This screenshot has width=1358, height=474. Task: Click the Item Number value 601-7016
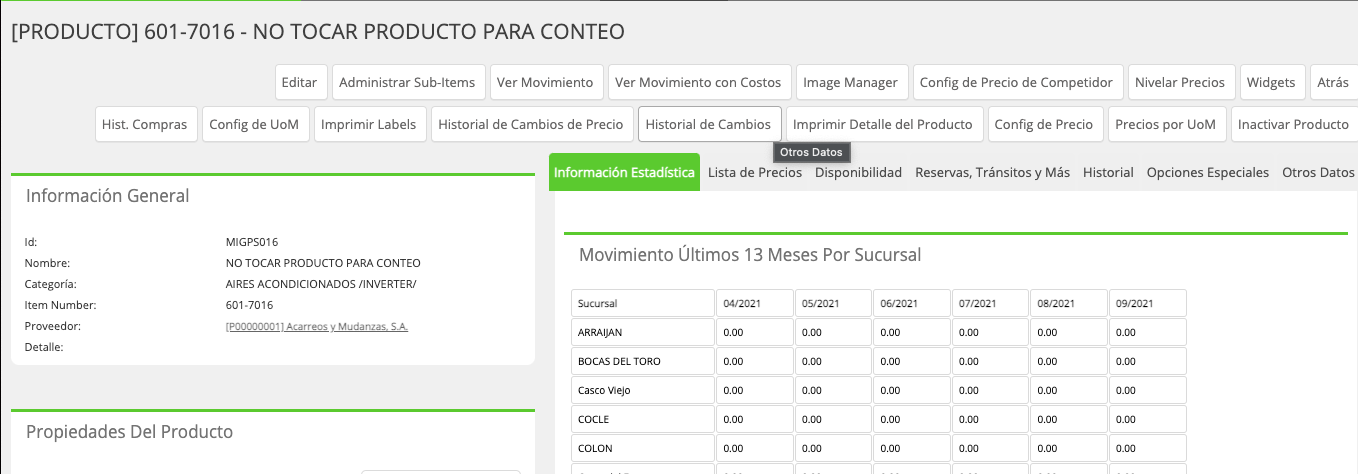(x=250, y=305)
